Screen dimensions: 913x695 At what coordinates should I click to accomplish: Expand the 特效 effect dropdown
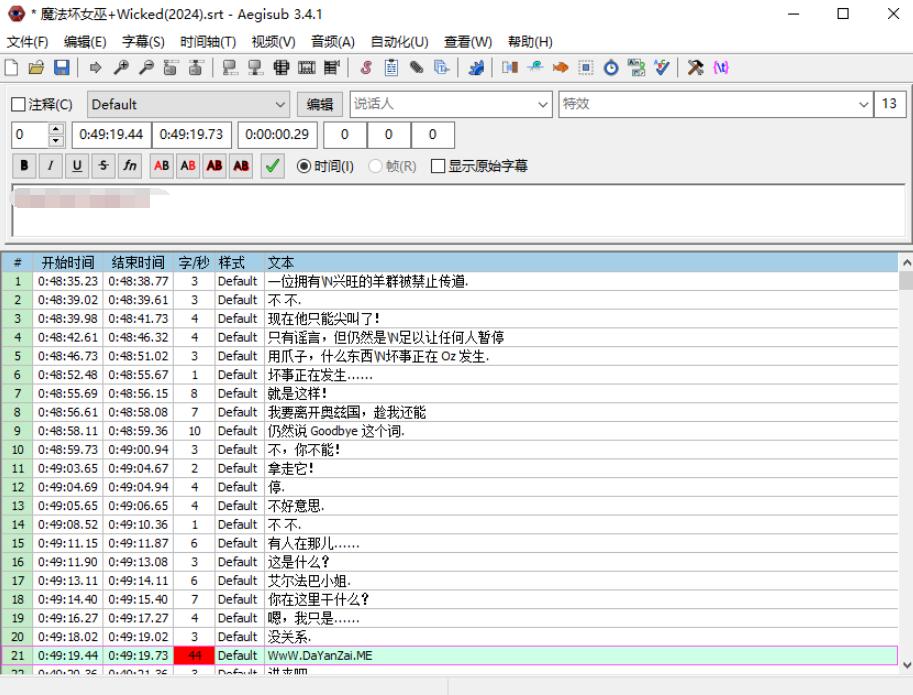tap(864, 105)
